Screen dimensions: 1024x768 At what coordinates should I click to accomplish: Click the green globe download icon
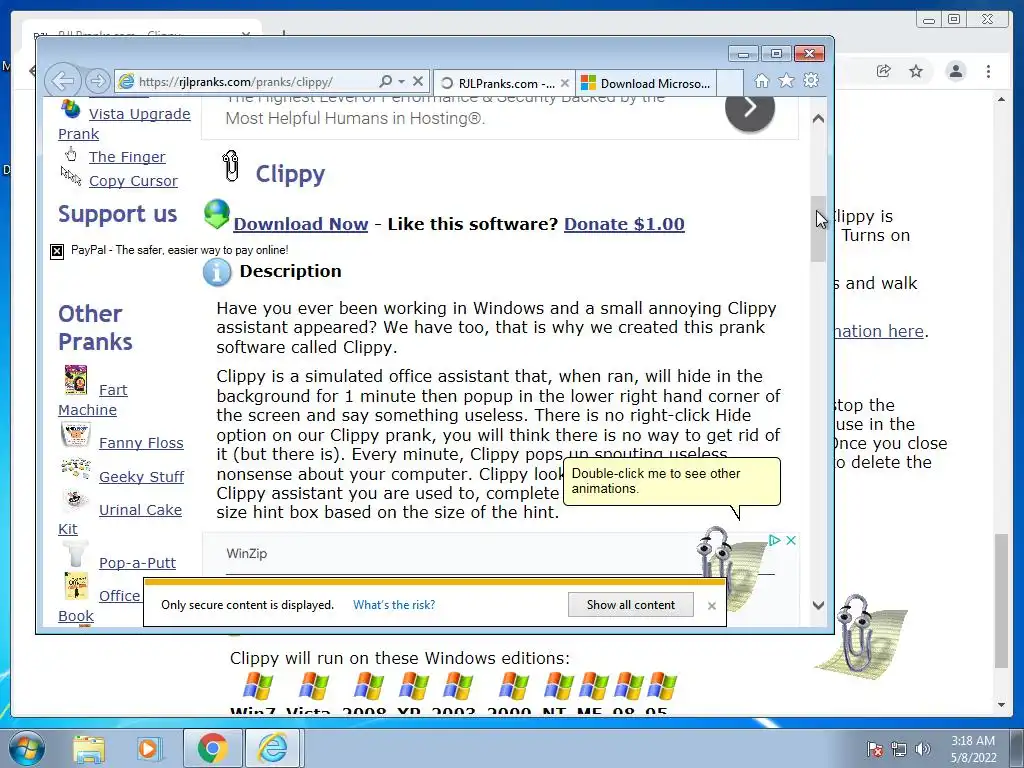pyautogui.click(x=217, y=214)
